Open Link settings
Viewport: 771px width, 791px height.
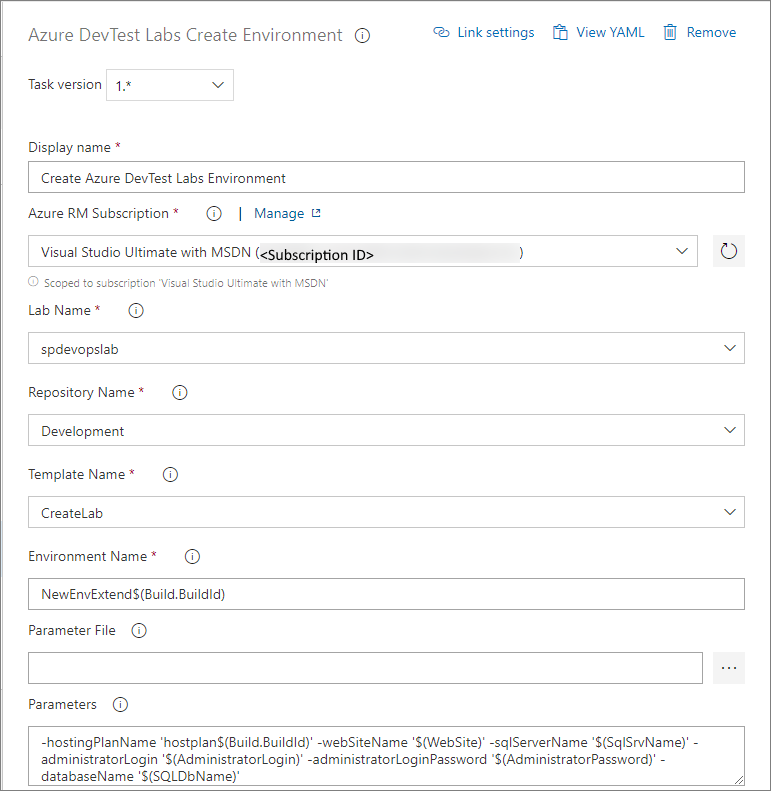click(x=484, y=33)
